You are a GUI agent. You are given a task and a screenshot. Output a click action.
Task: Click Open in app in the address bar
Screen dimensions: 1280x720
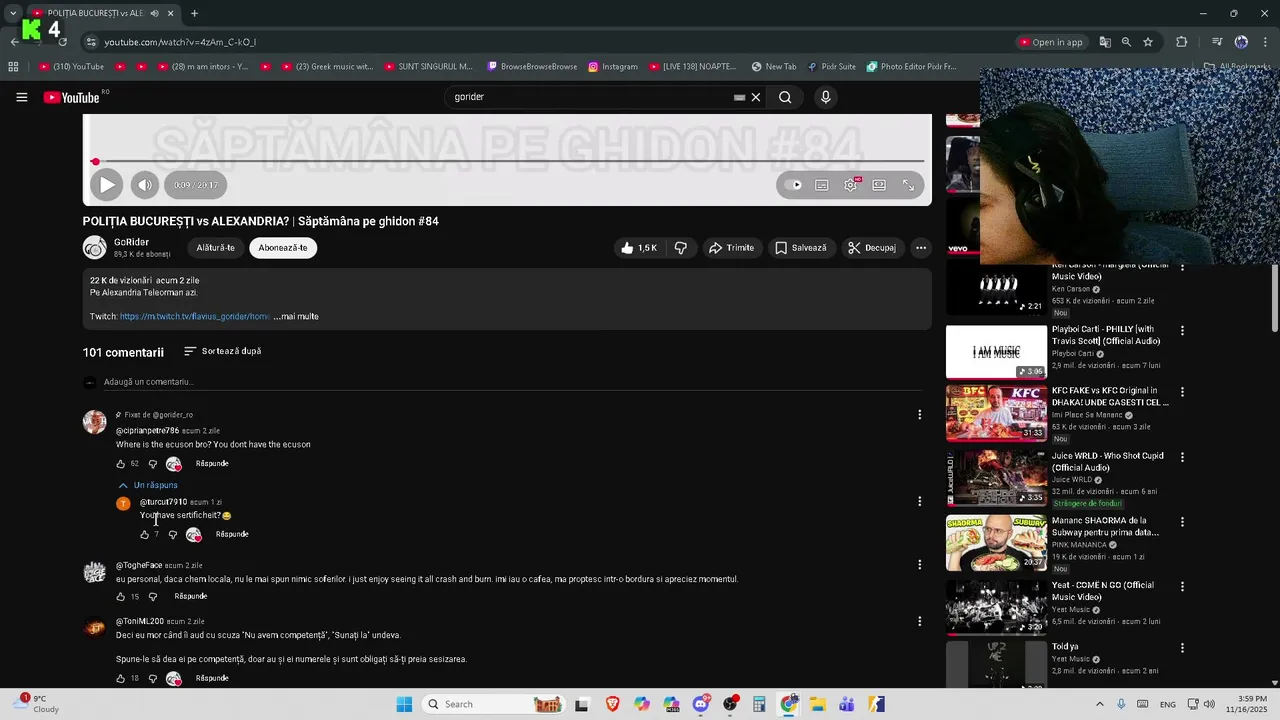click(1051, 42)
